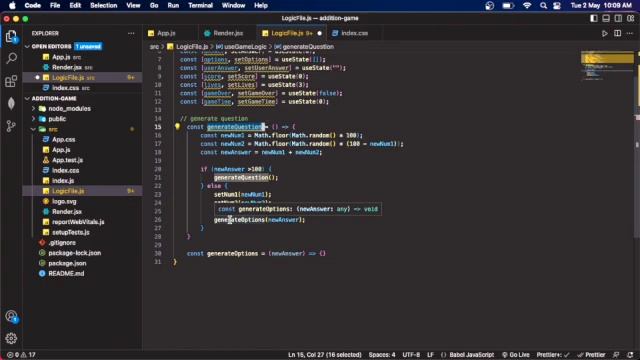Screen dimensions: 640x360
Task: Select Render.jsx in Open Editors list
Action: [x=67, y=67]
